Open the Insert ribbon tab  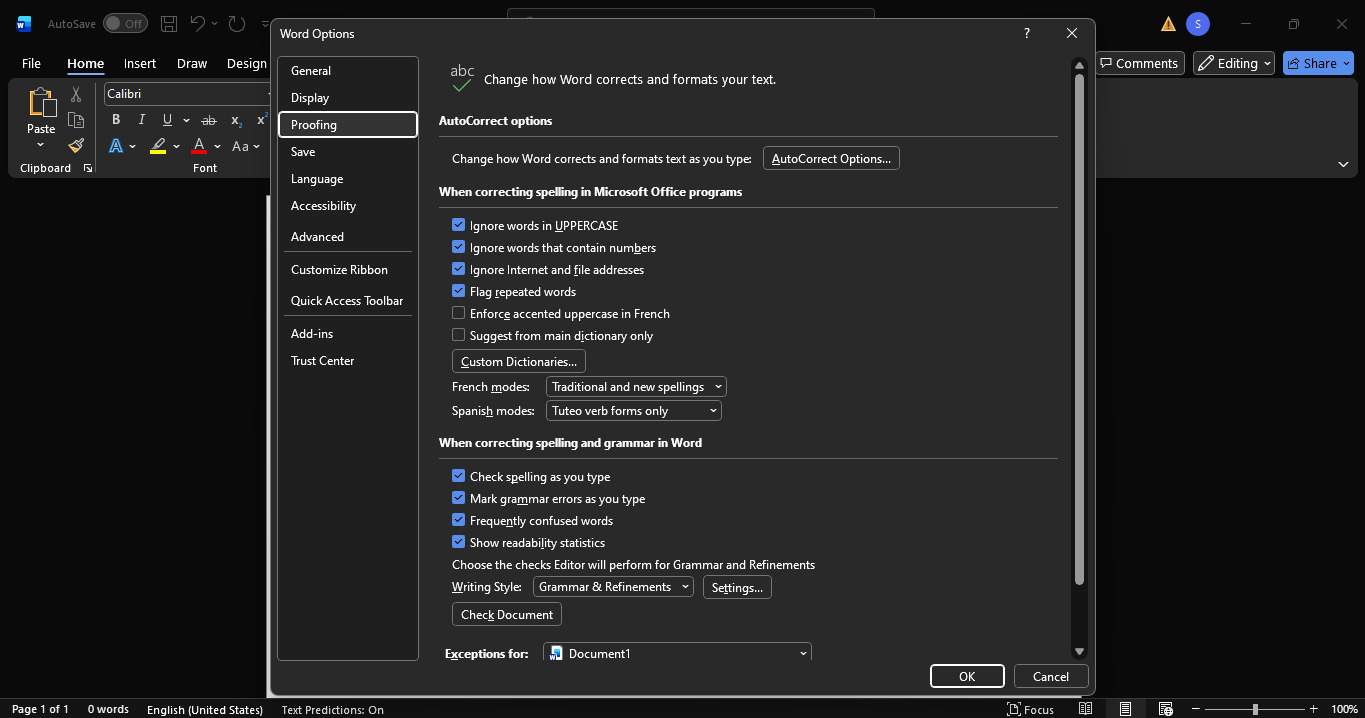tap(140, 63)
